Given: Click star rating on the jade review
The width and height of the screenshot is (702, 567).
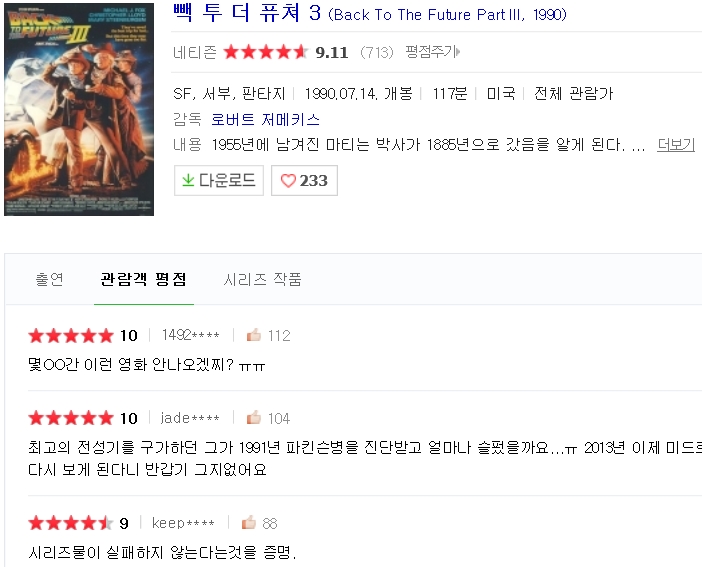Looking at the screenshot, I should pos(71,418).
